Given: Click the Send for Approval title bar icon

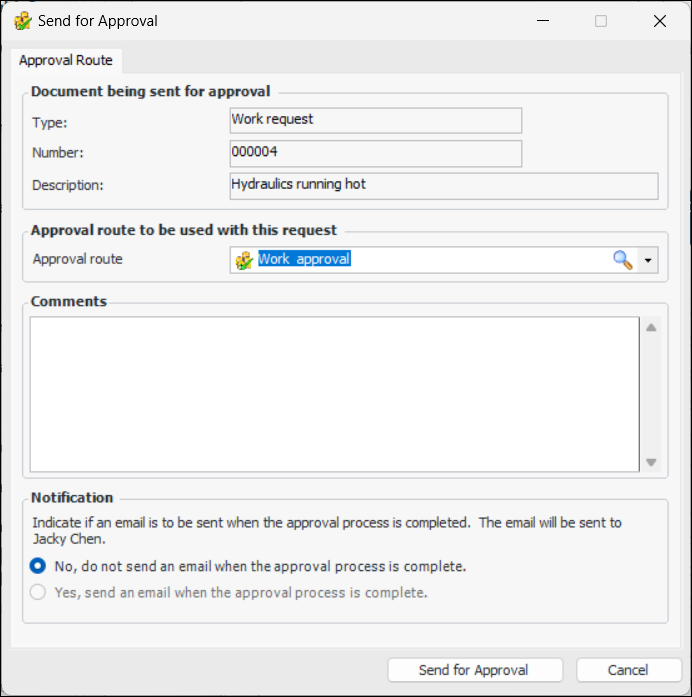Looking at the screenshot, I should (x=22, y=21).
